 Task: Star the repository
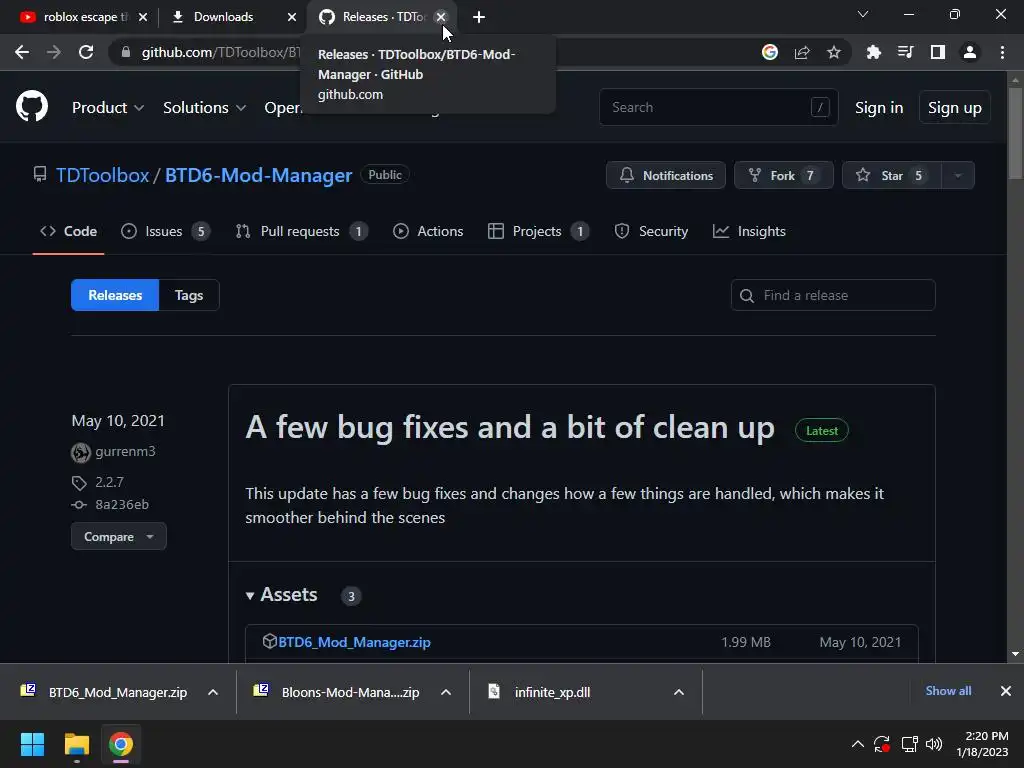coord(891,175)
